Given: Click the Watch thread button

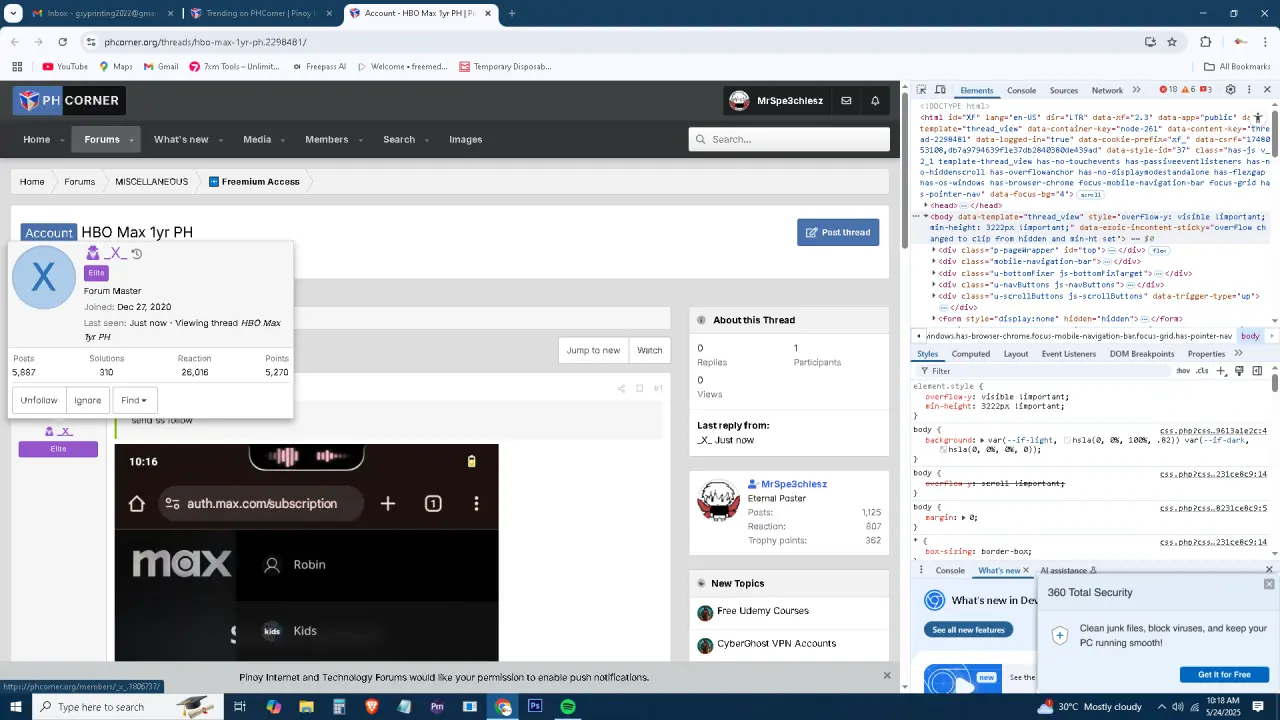Looking at the screenshot, I should pyautogui.click(x=650, y=350).
